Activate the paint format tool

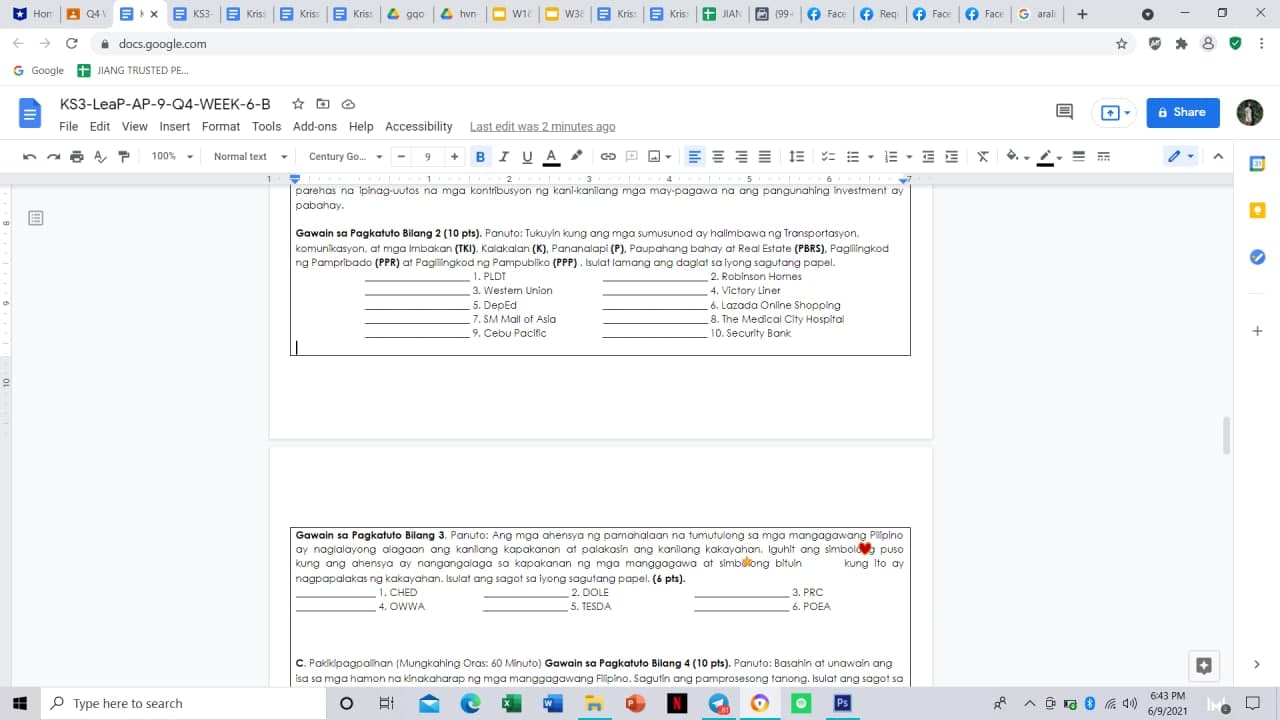click(x=124, y=157)
